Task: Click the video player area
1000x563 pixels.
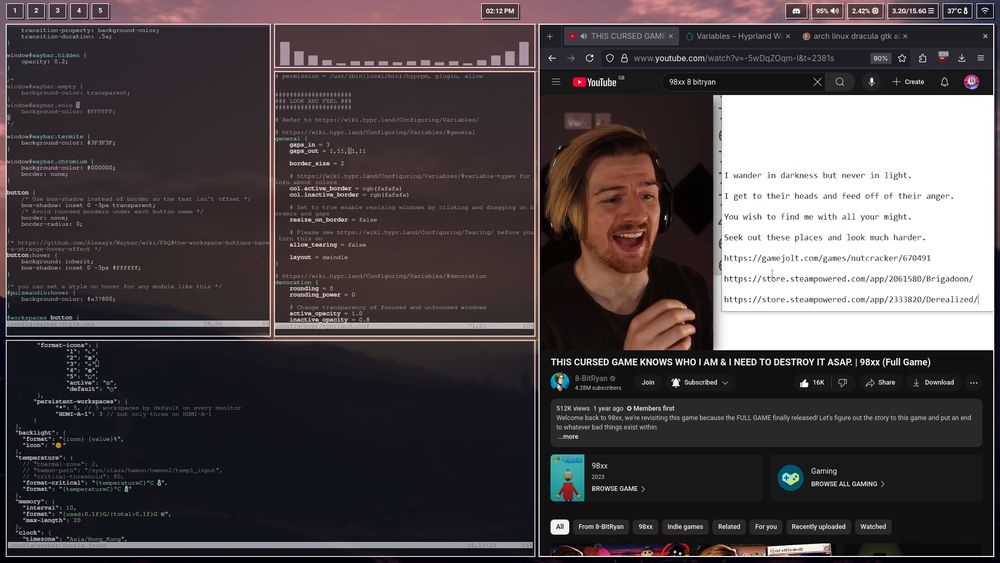Action: tap(767, 222)
